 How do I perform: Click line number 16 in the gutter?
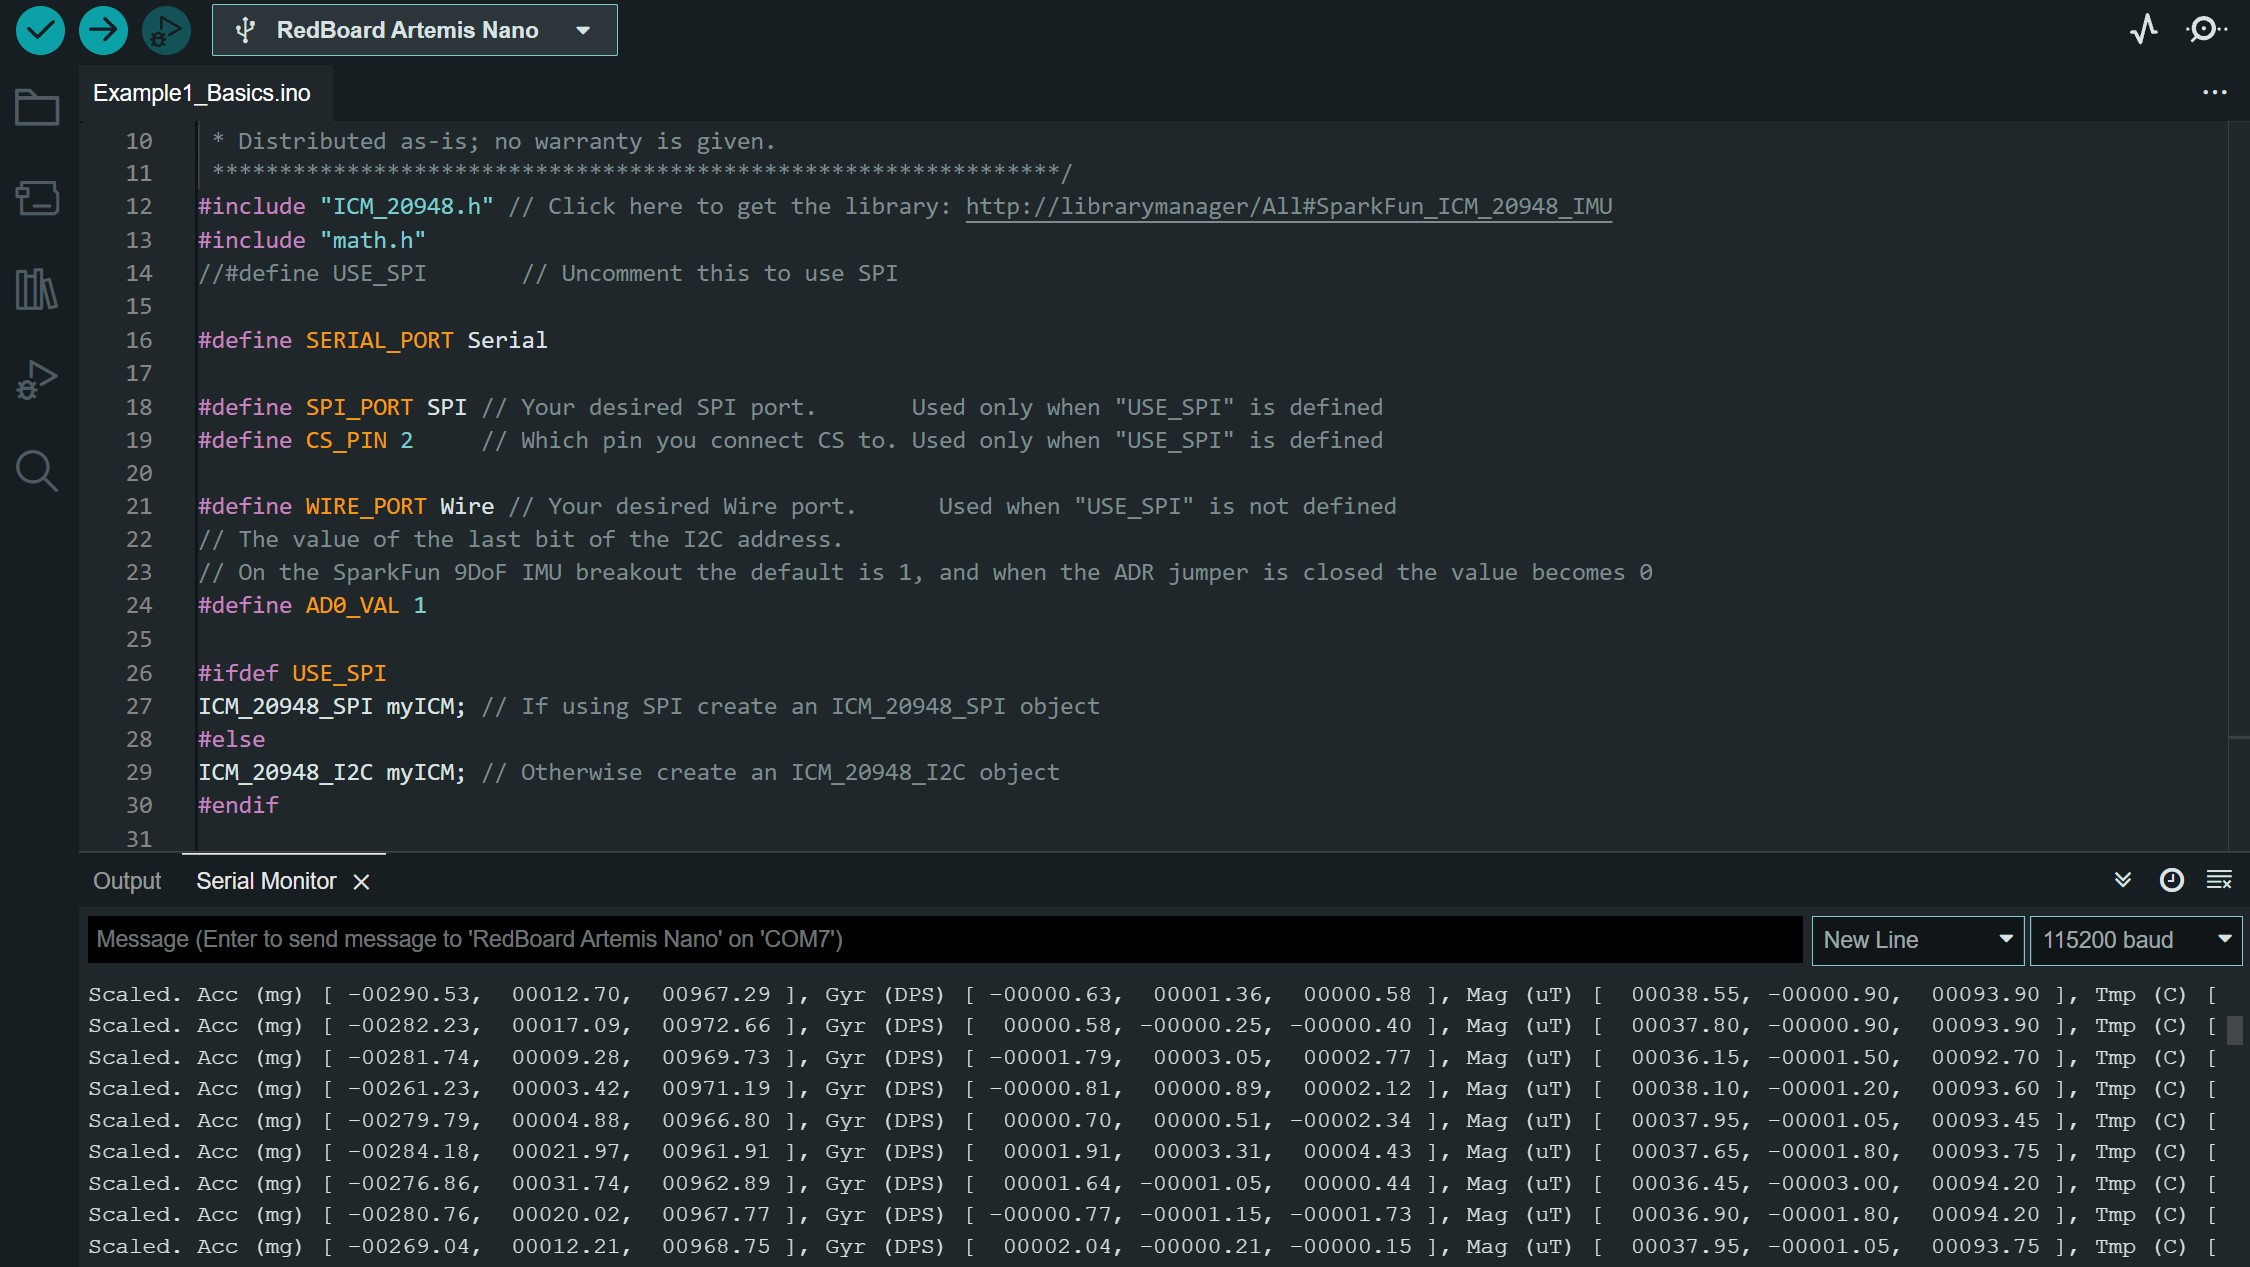139,341
